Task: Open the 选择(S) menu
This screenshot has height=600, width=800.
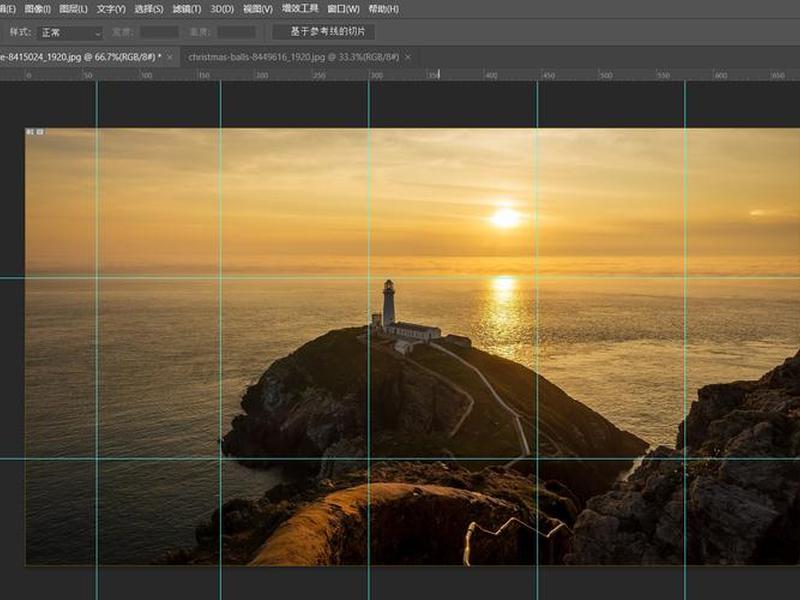Action: (x=148, y=9)
